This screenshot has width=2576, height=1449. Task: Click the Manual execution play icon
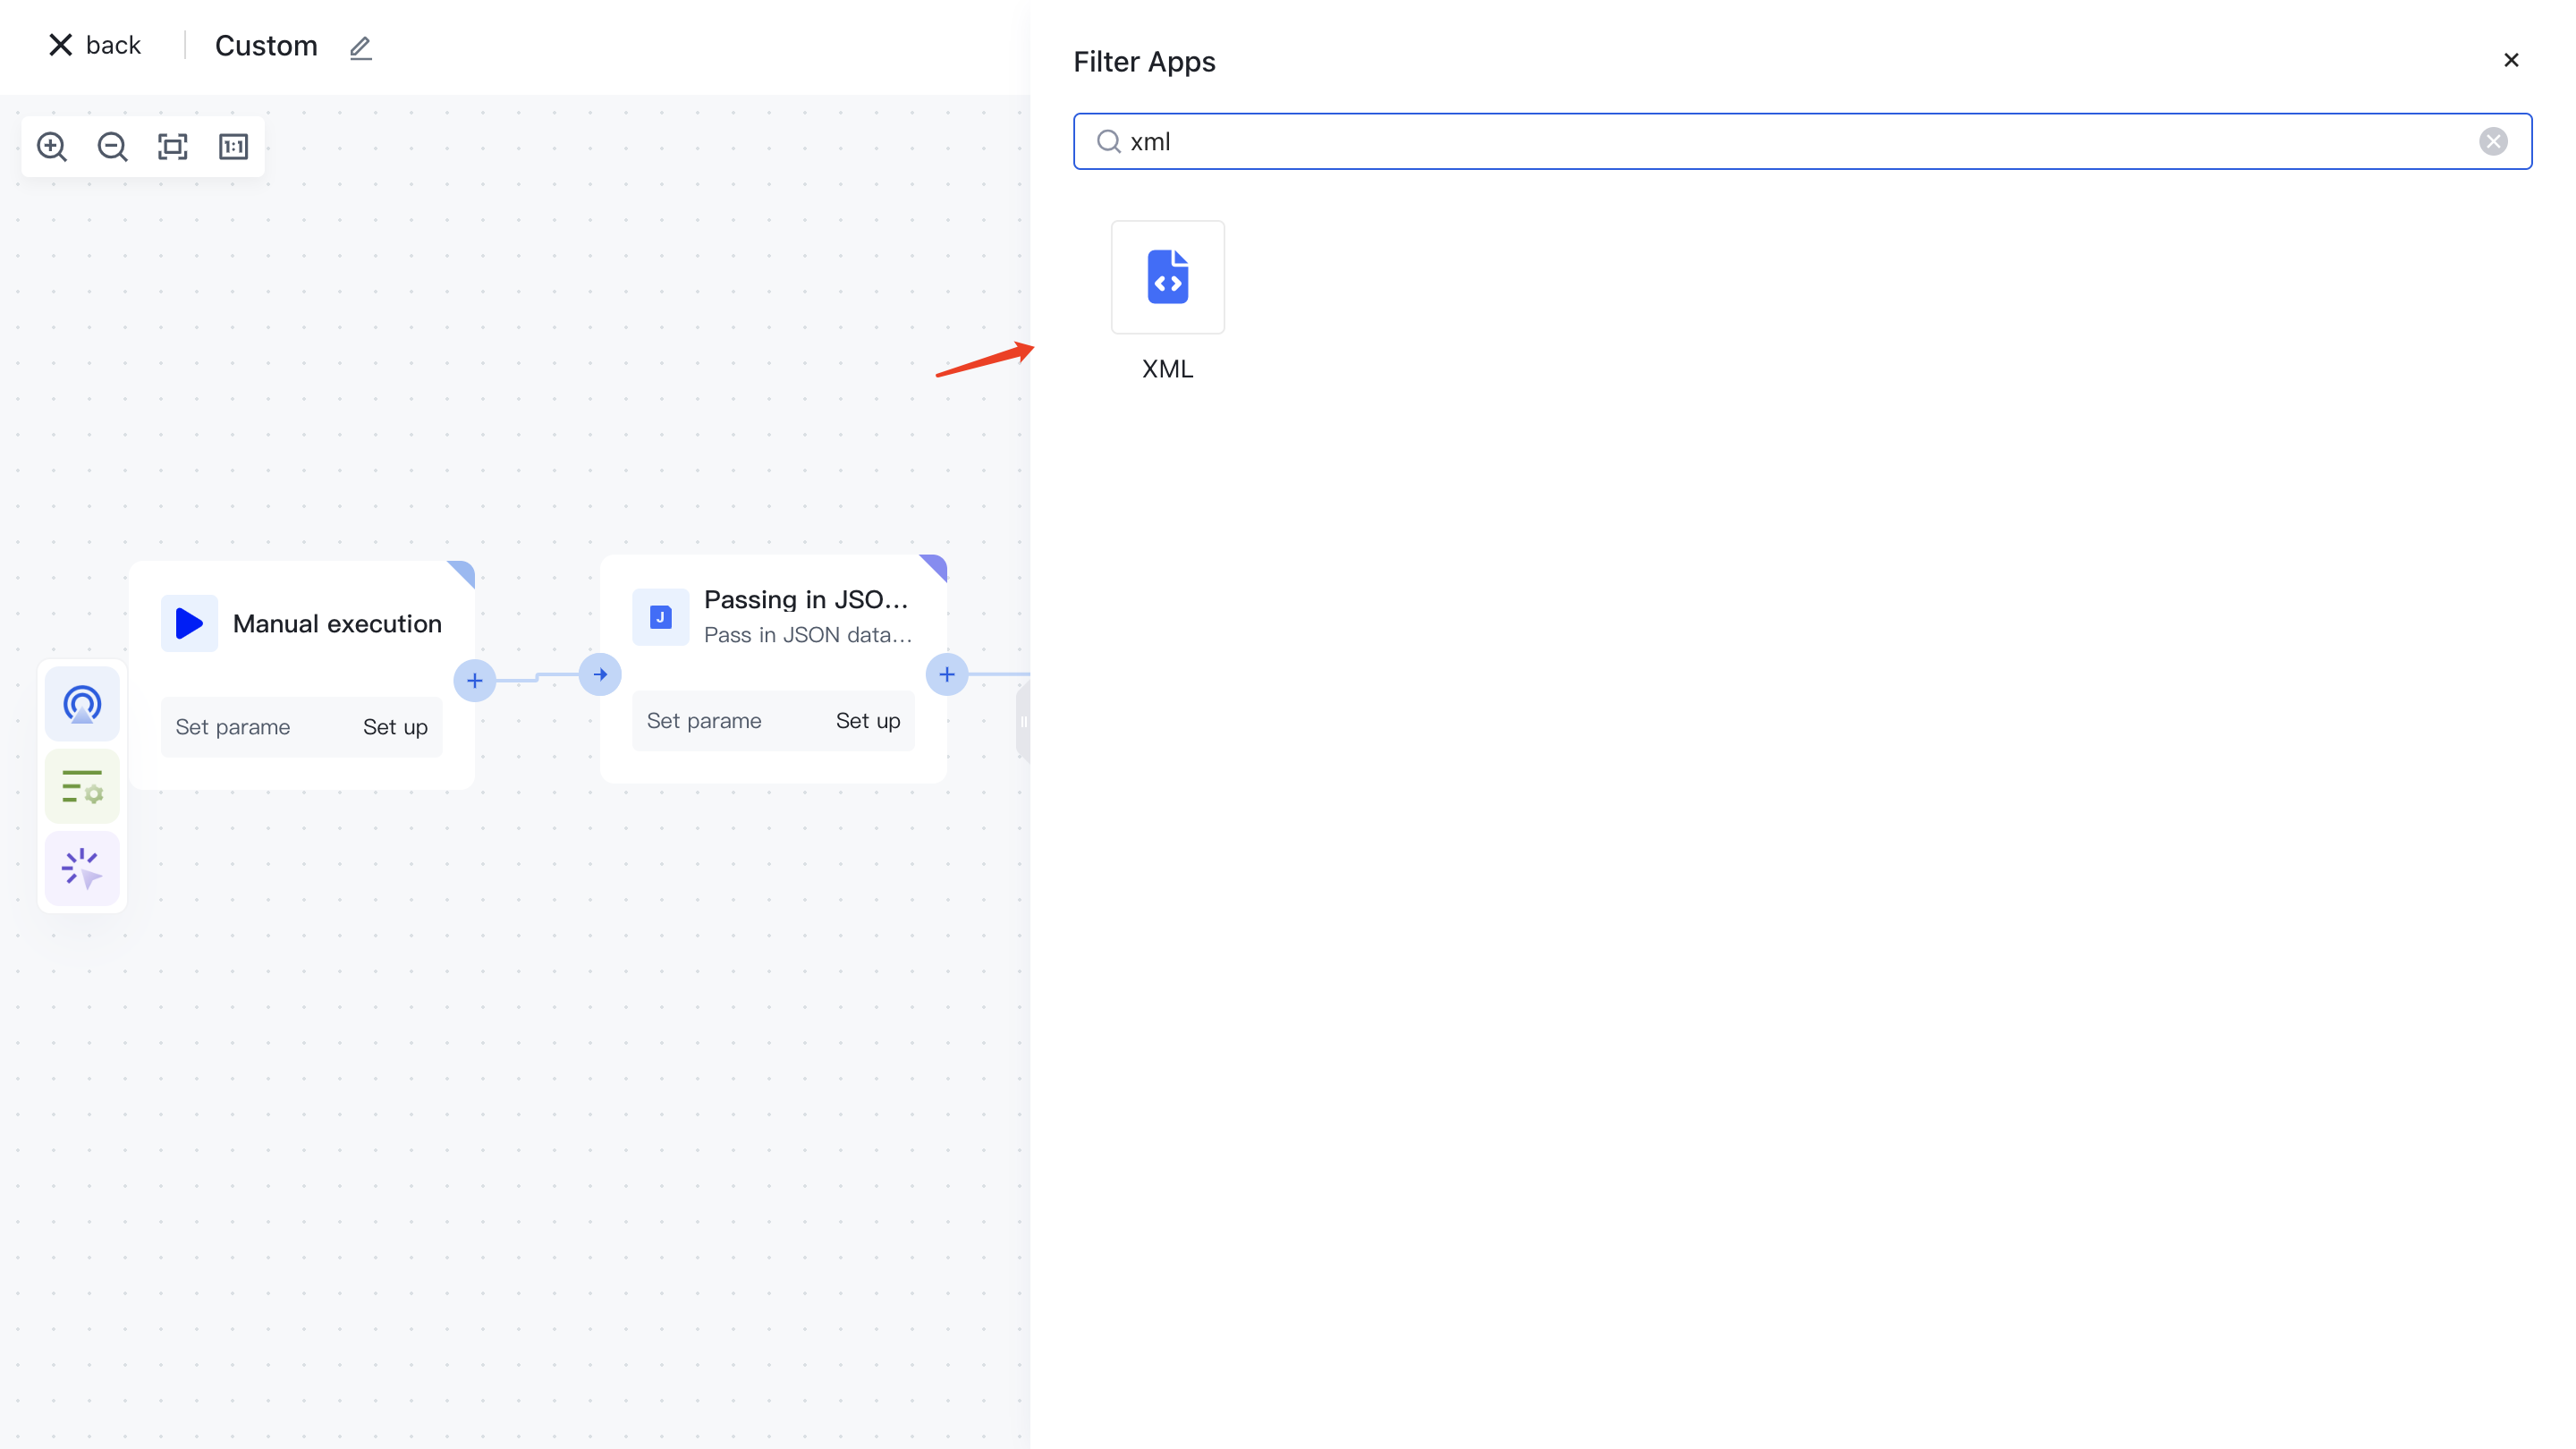pyautogui.click(x=189, y=624)
